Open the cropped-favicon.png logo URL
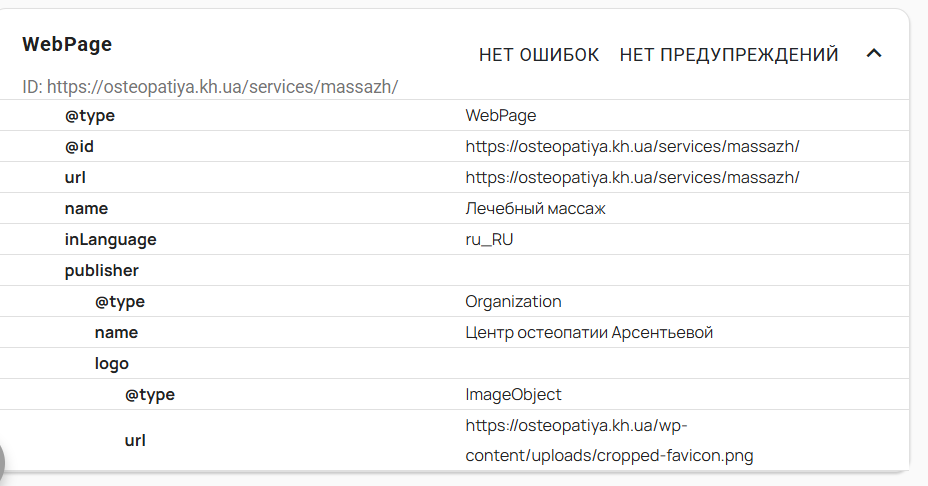 click(609, 441)
